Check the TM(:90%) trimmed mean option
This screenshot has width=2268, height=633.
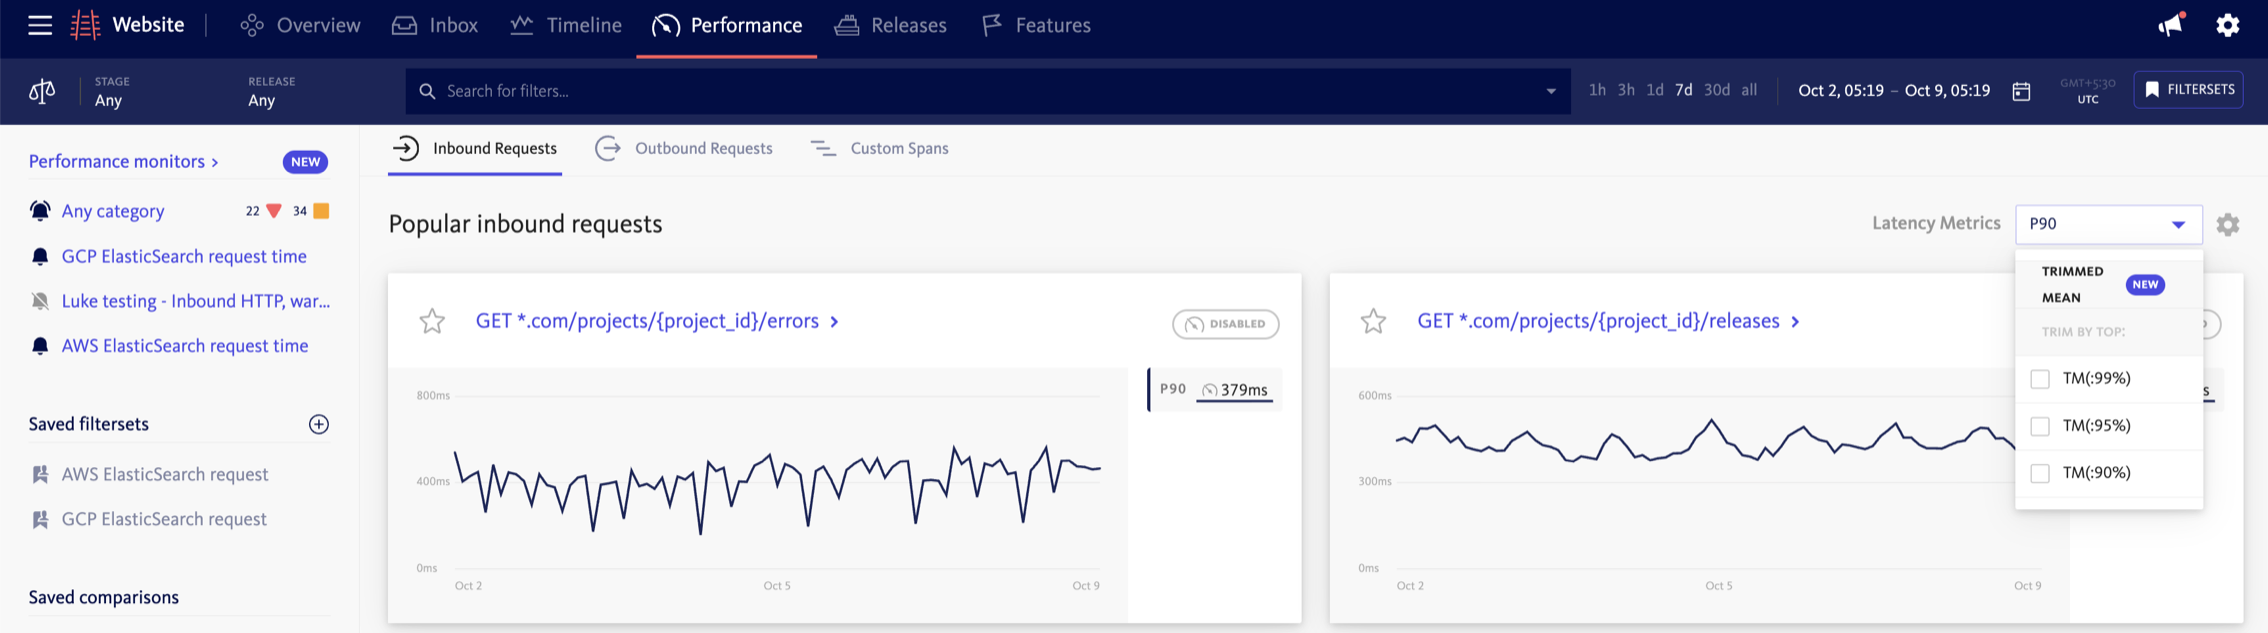pyautogui.click(x=2040, y=473)
